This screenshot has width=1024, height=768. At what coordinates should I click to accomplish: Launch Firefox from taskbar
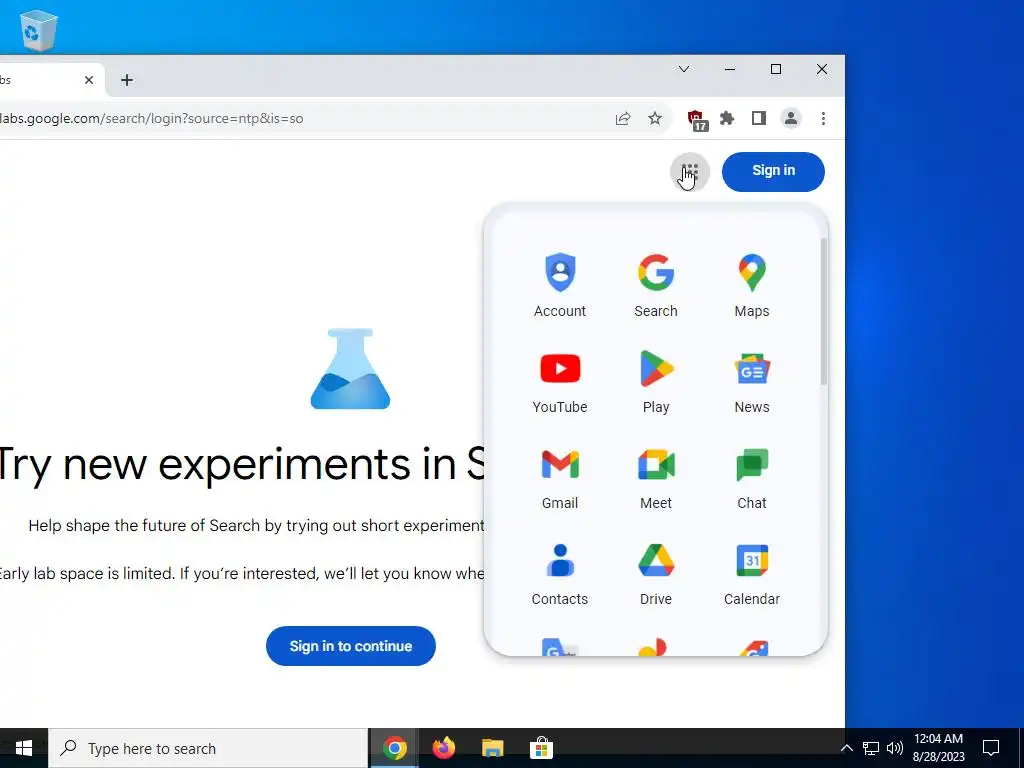click(443, 748)
